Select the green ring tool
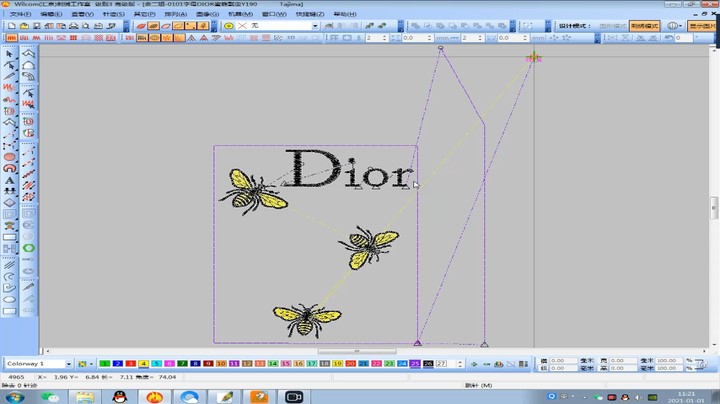This screenshot has width=720, height=404. (28, 248)
